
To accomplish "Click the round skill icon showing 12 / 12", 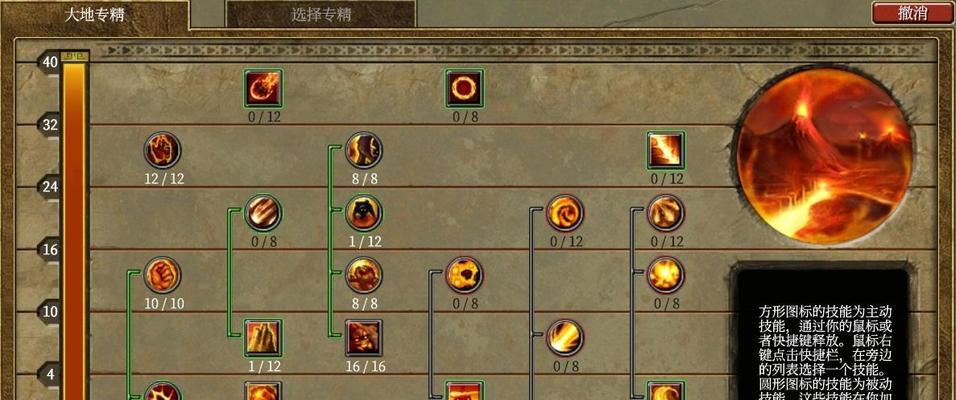I will (162, 150).
